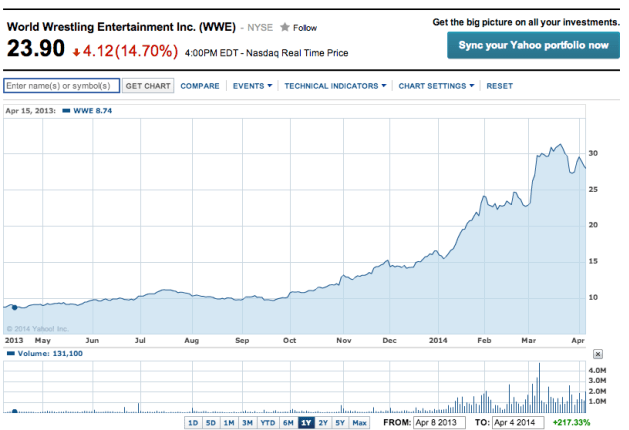Select the 5D time range
The width and height of the screenshot is (629, 430).
(210, 423)
